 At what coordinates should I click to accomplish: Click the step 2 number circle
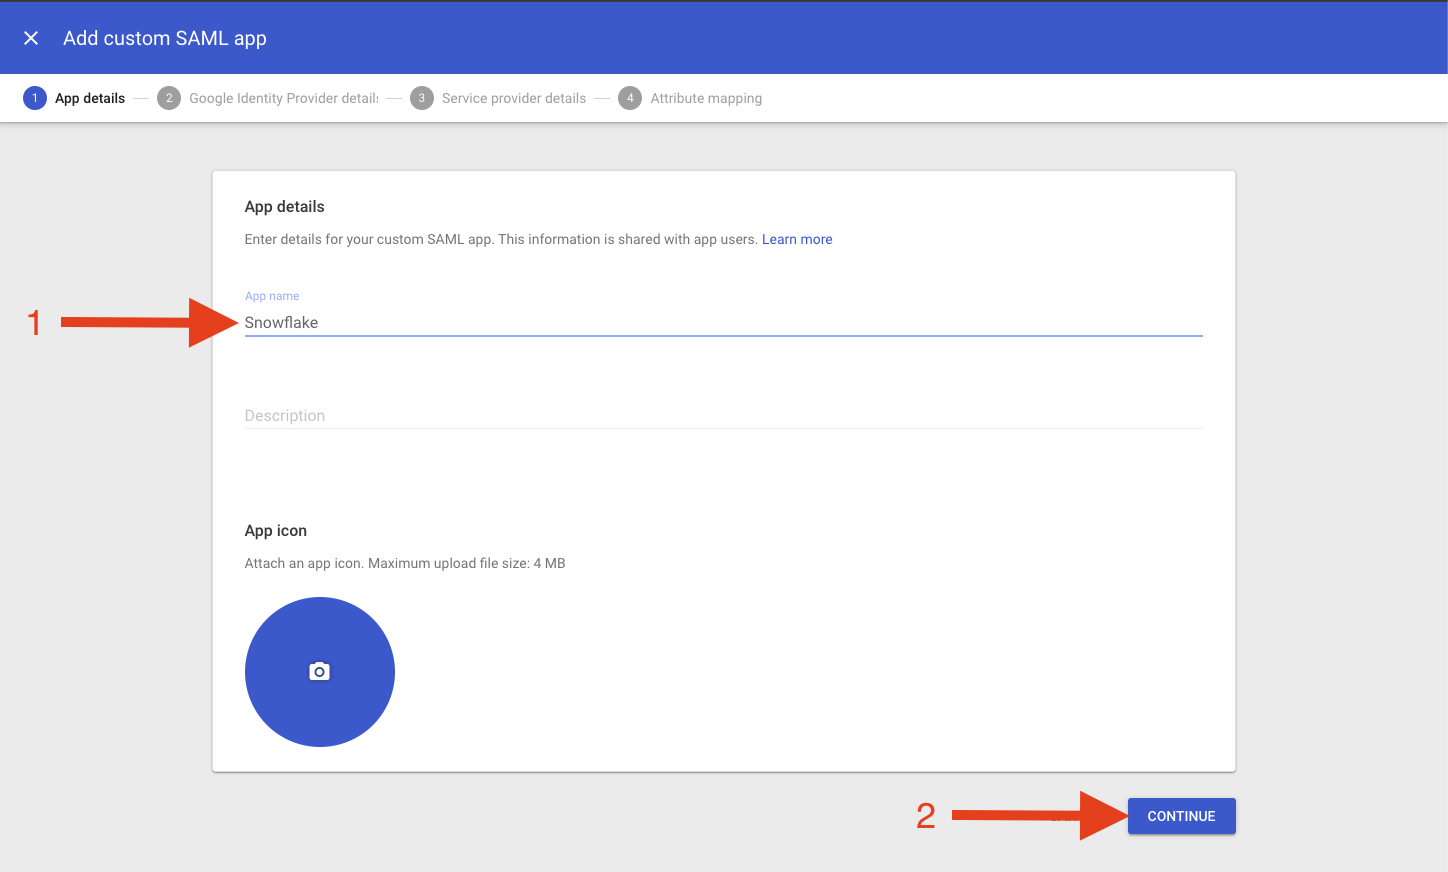point(169,98)
